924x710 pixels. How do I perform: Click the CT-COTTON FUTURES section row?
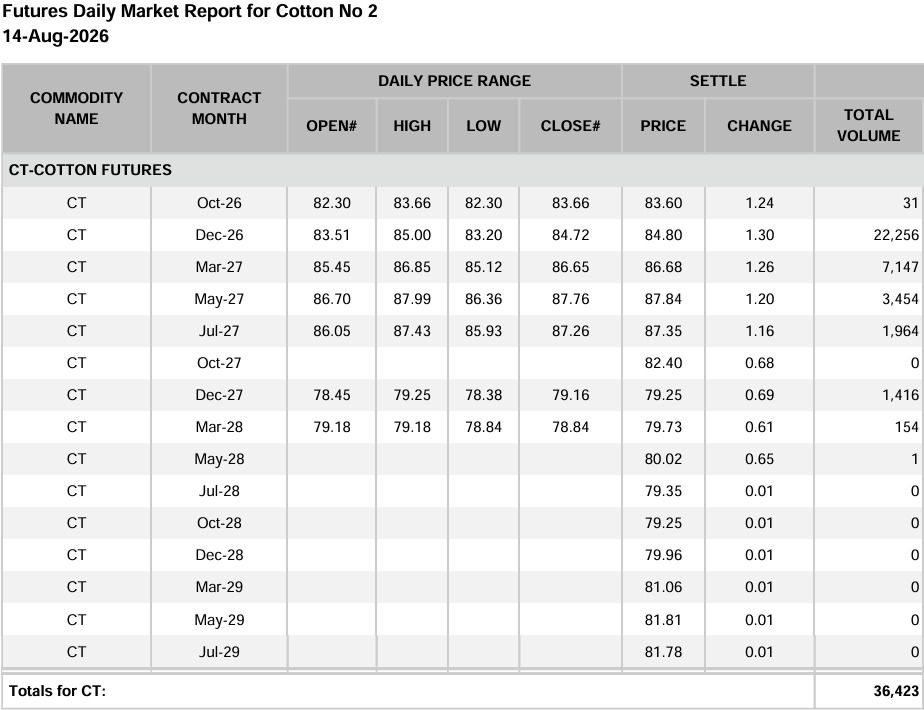point(463,170)
